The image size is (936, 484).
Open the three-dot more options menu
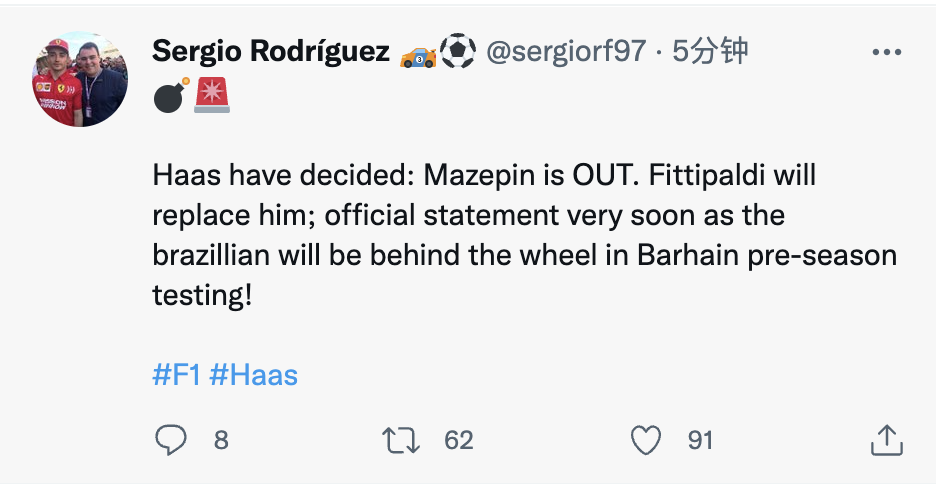887,53
